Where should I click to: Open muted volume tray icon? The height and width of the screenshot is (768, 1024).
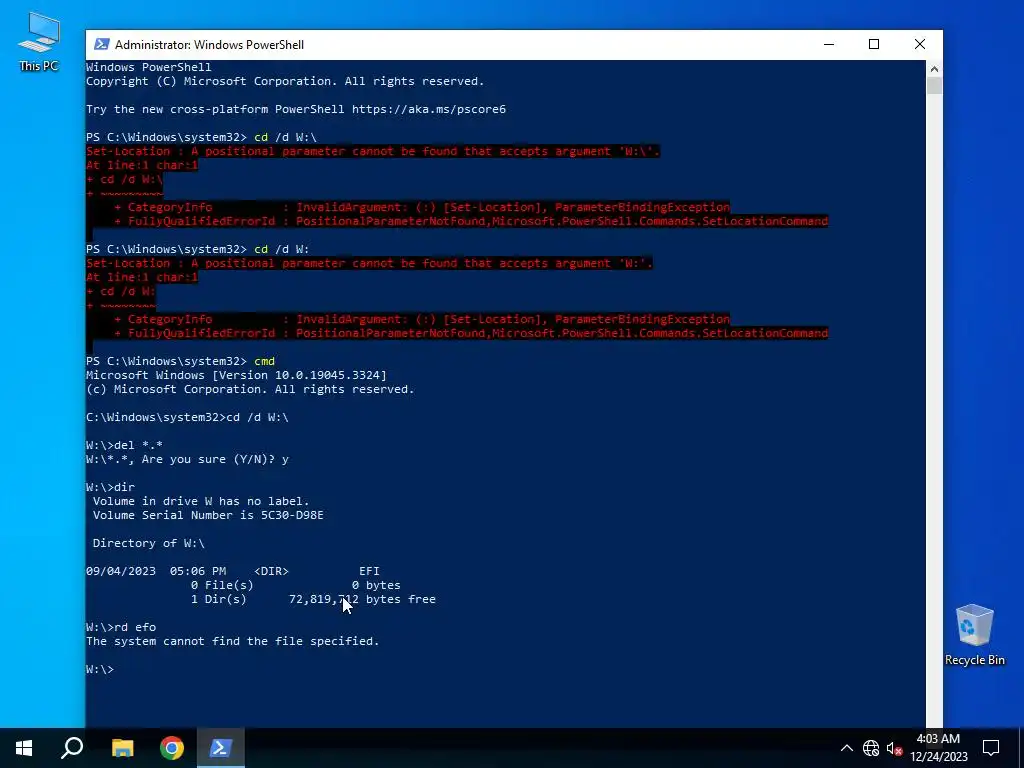click(894, 748)
